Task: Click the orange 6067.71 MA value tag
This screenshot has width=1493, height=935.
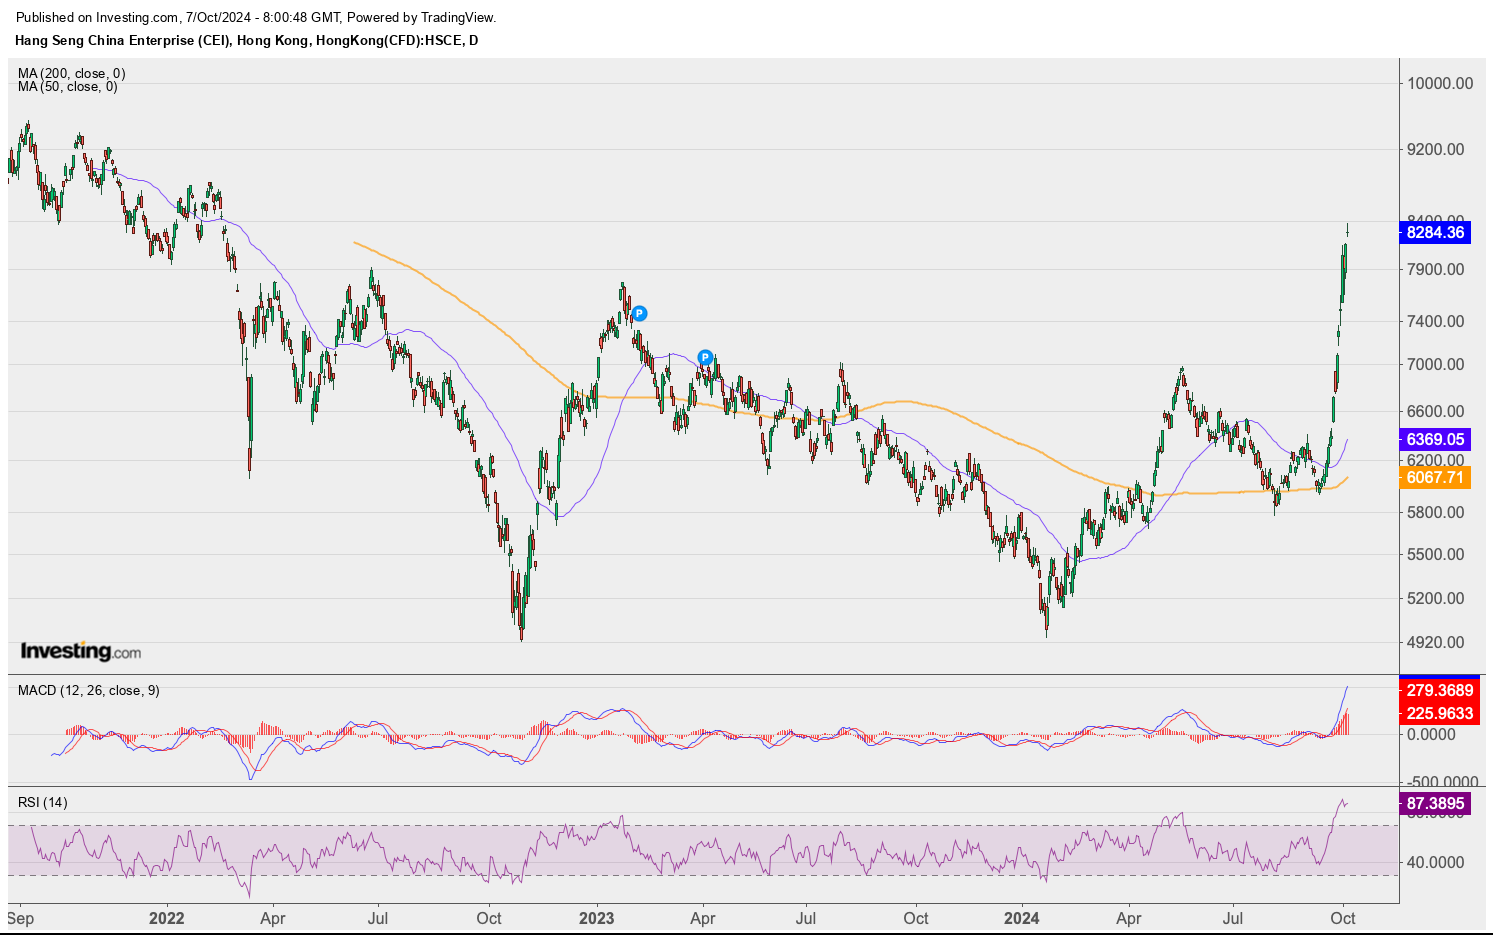Action: pos(1435,477)
